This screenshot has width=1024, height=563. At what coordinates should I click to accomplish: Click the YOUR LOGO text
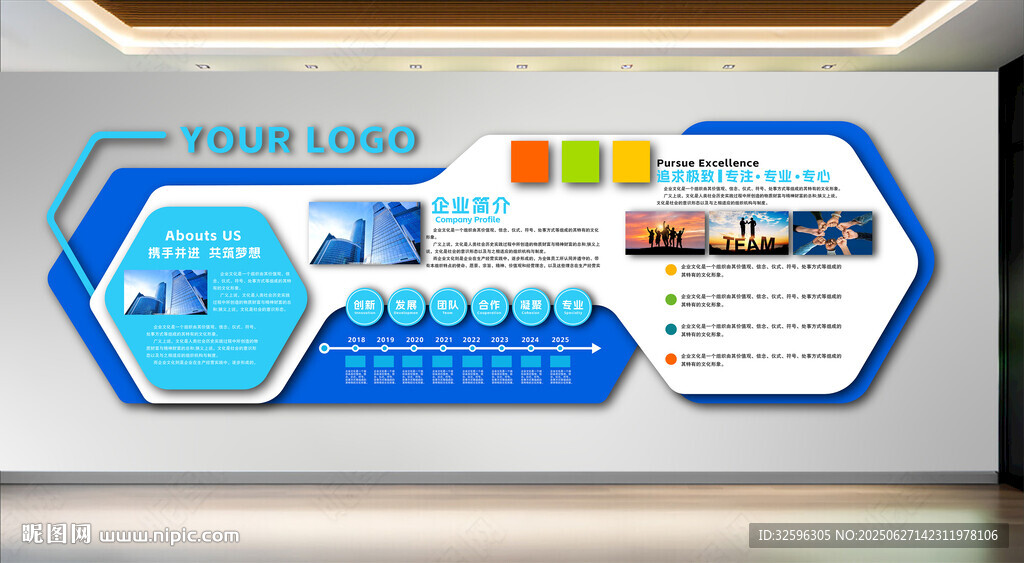[x=298, y=140]
